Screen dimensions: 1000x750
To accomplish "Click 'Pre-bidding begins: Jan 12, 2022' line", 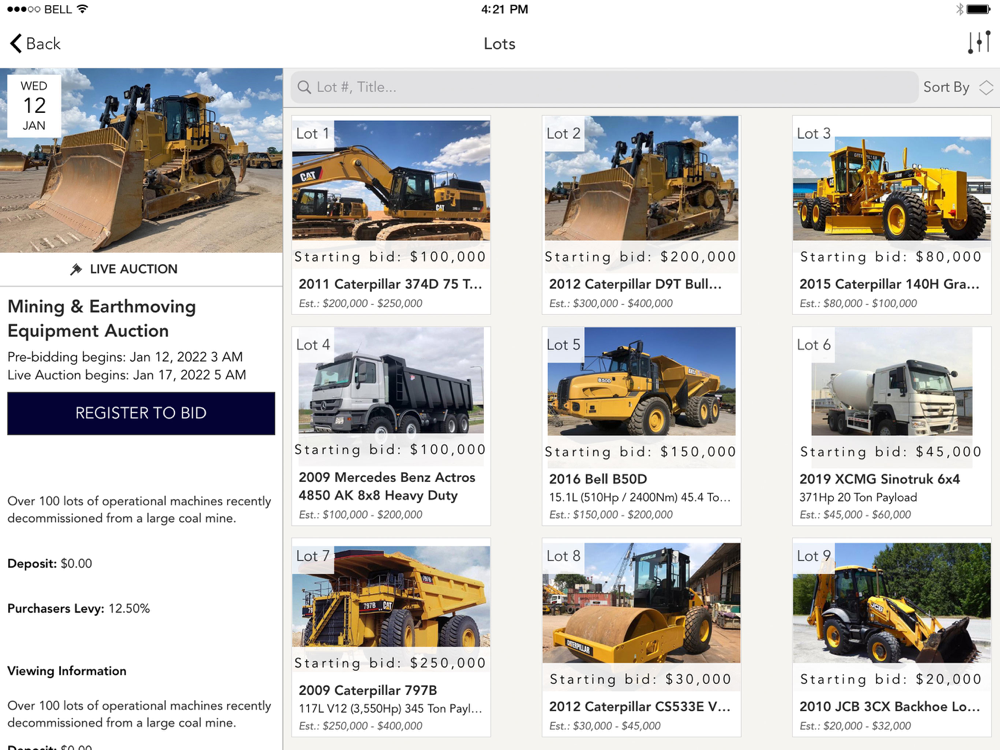I will click(125, 357).
